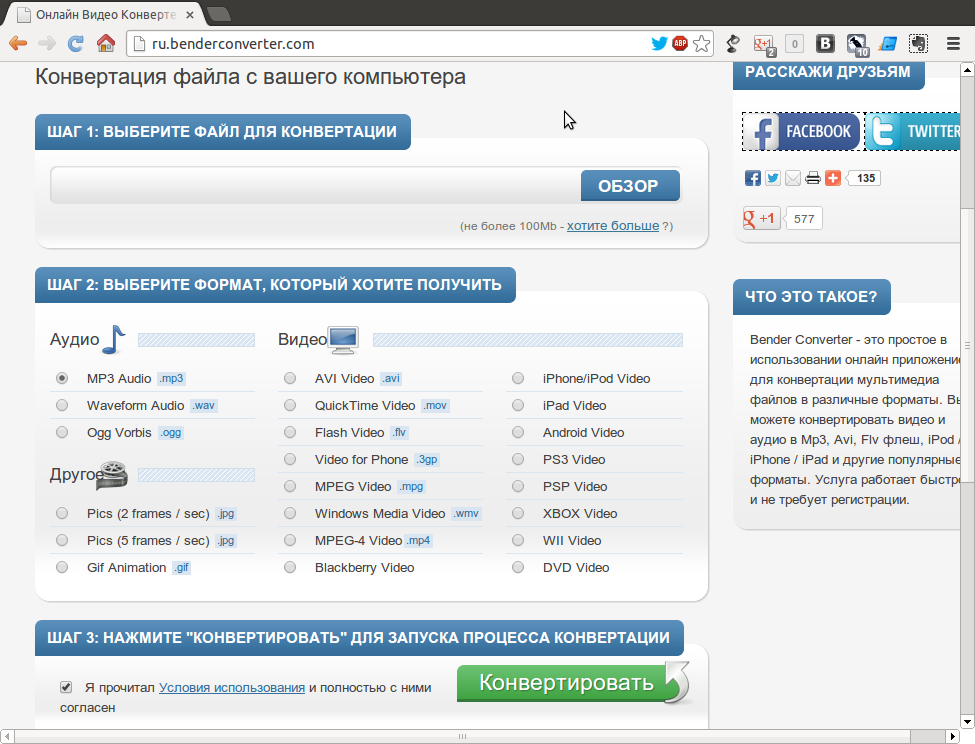The image size is (975, 744).
Task: Open the Chrome hamburger menu
Action: (x=953, y=44)
